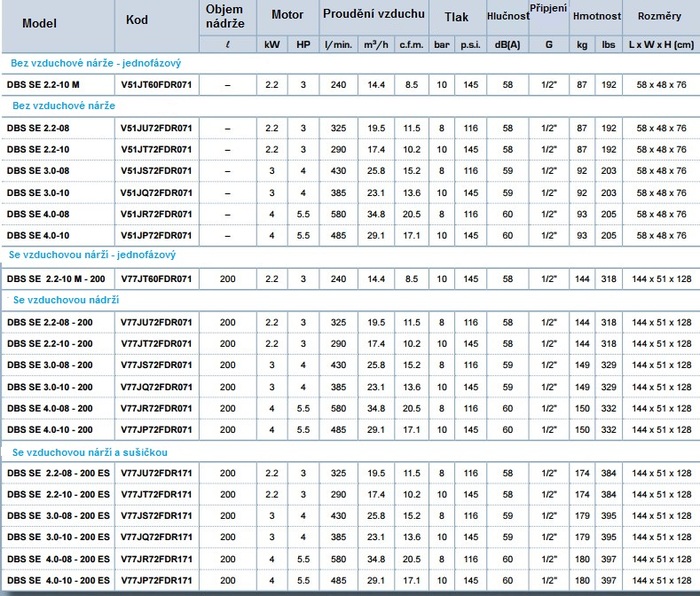Click the Kod column header

tap(137, 20)
